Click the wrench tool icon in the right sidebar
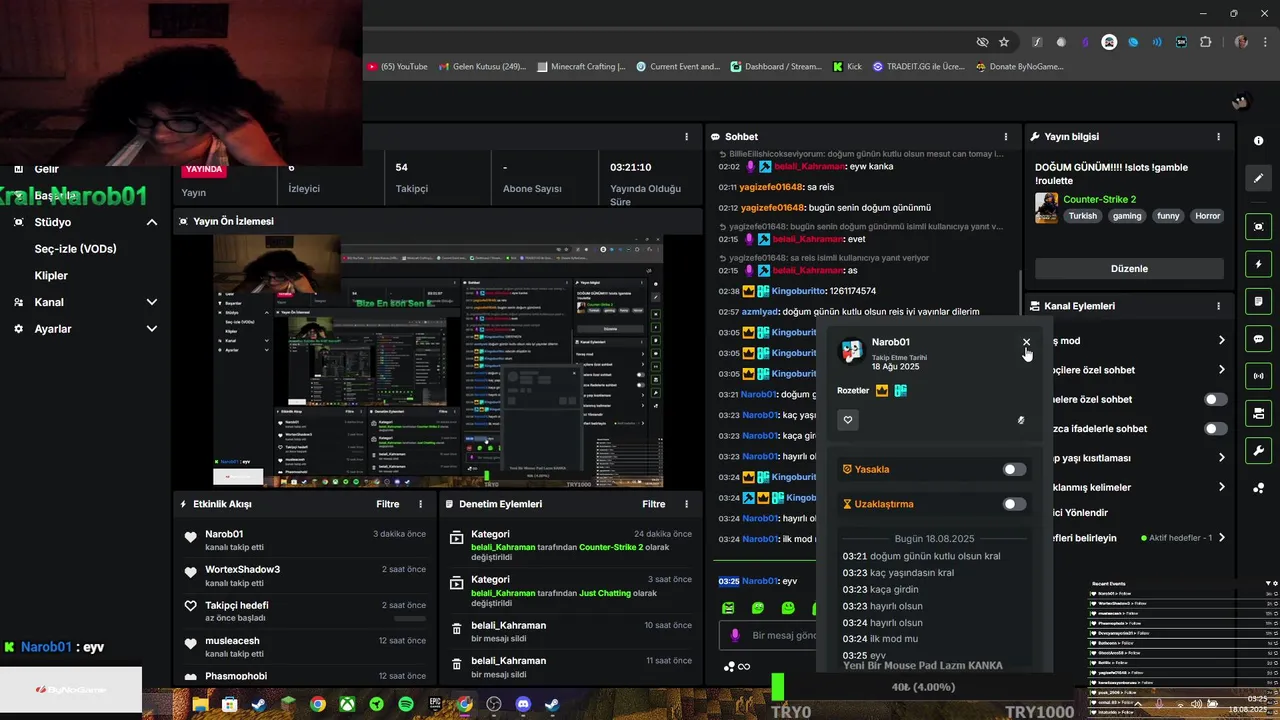 [x=1259, y=451]
